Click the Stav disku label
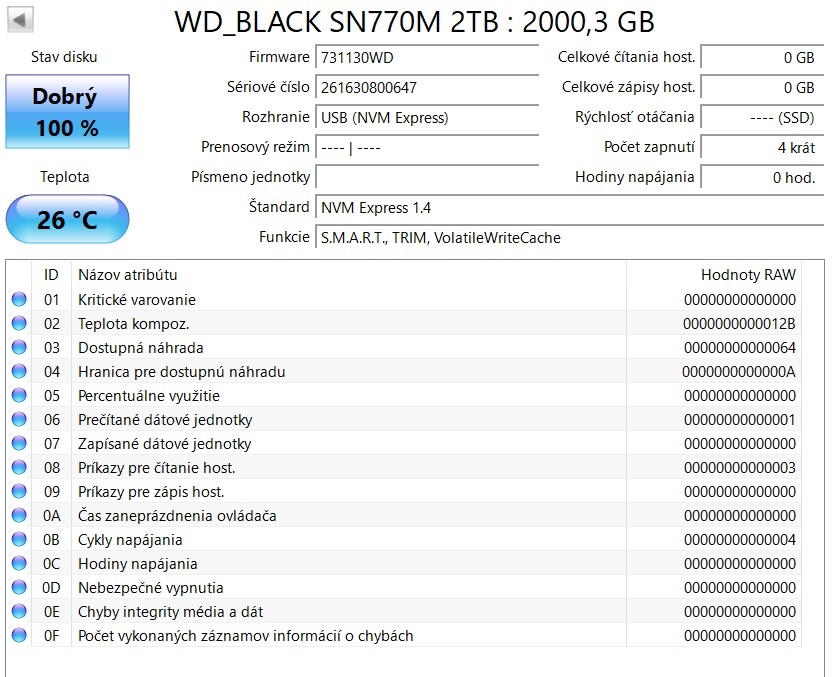 pos(64,57)
